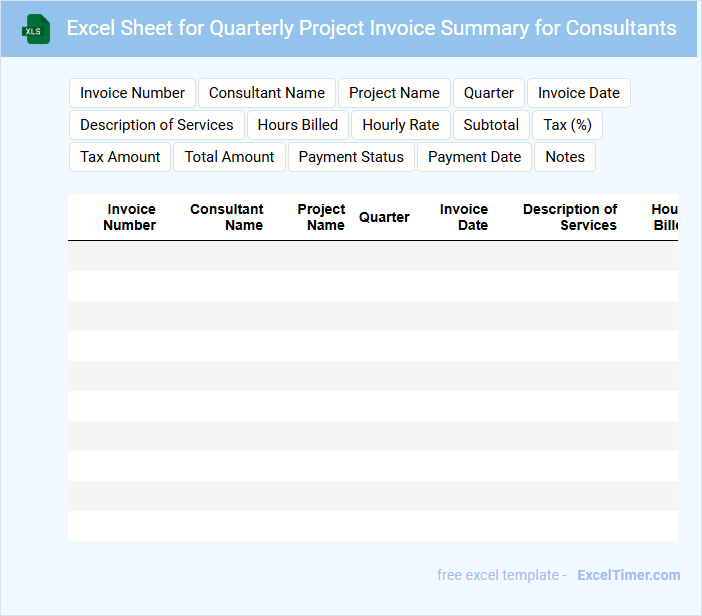702x616 pixels.
Task: Select the Hourly Rate tag
Action: click(x=400, y=125)
